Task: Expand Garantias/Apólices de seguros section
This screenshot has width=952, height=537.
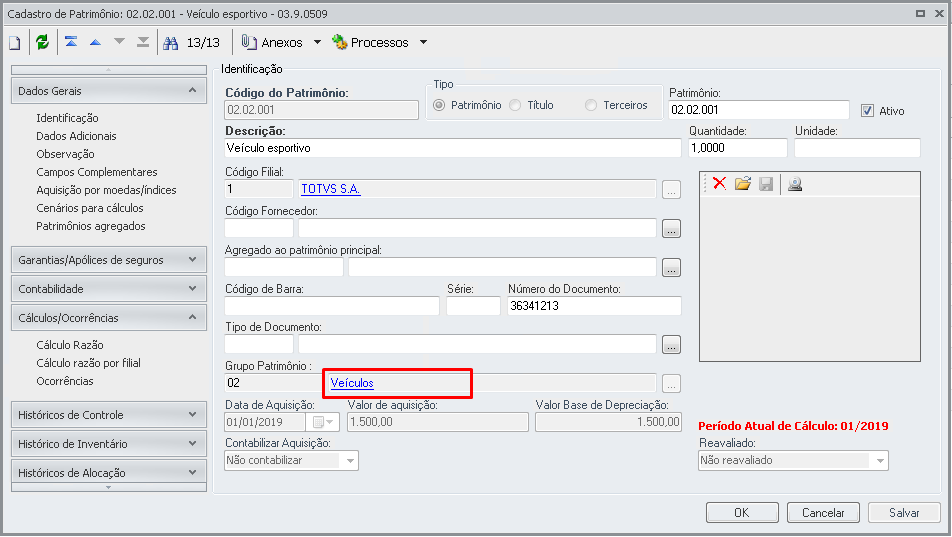Action: [x=109, y=259]
